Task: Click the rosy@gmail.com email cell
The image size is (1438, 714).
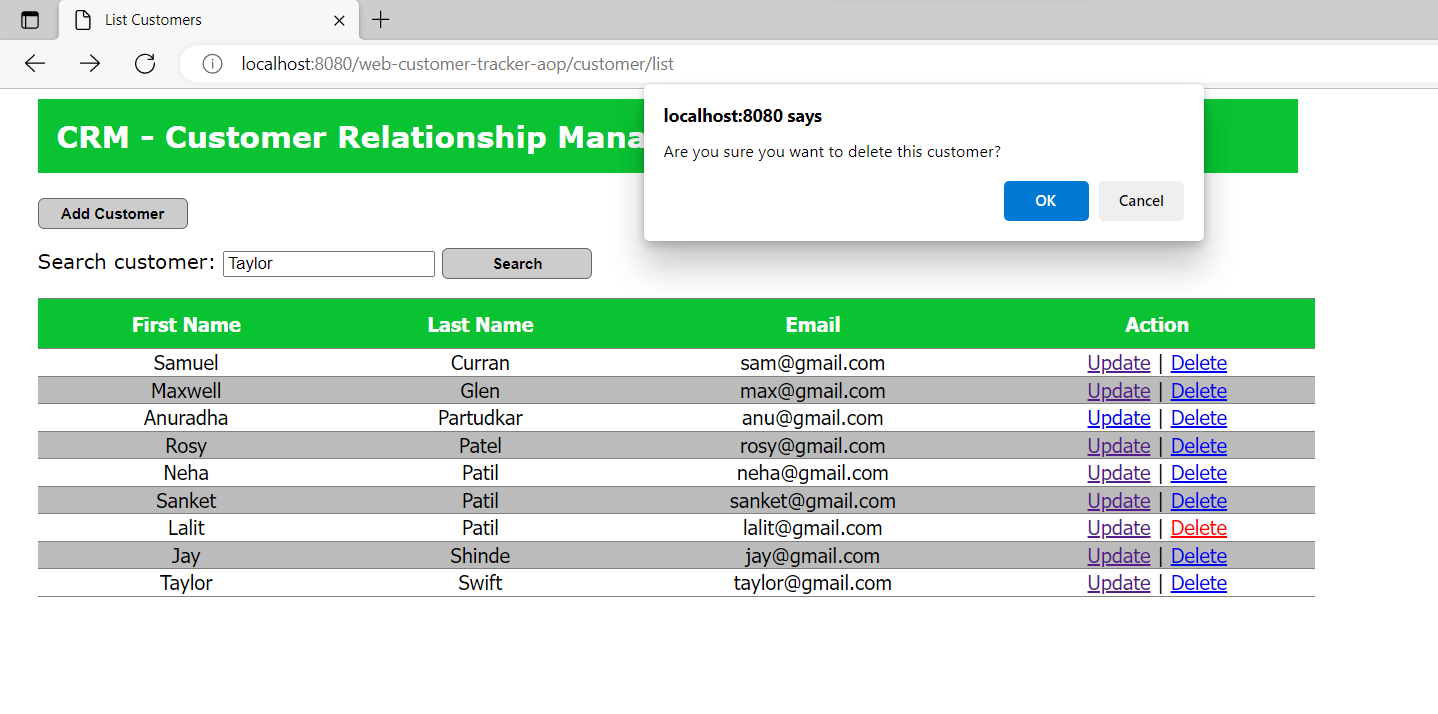Action: (x=813, y=446)
